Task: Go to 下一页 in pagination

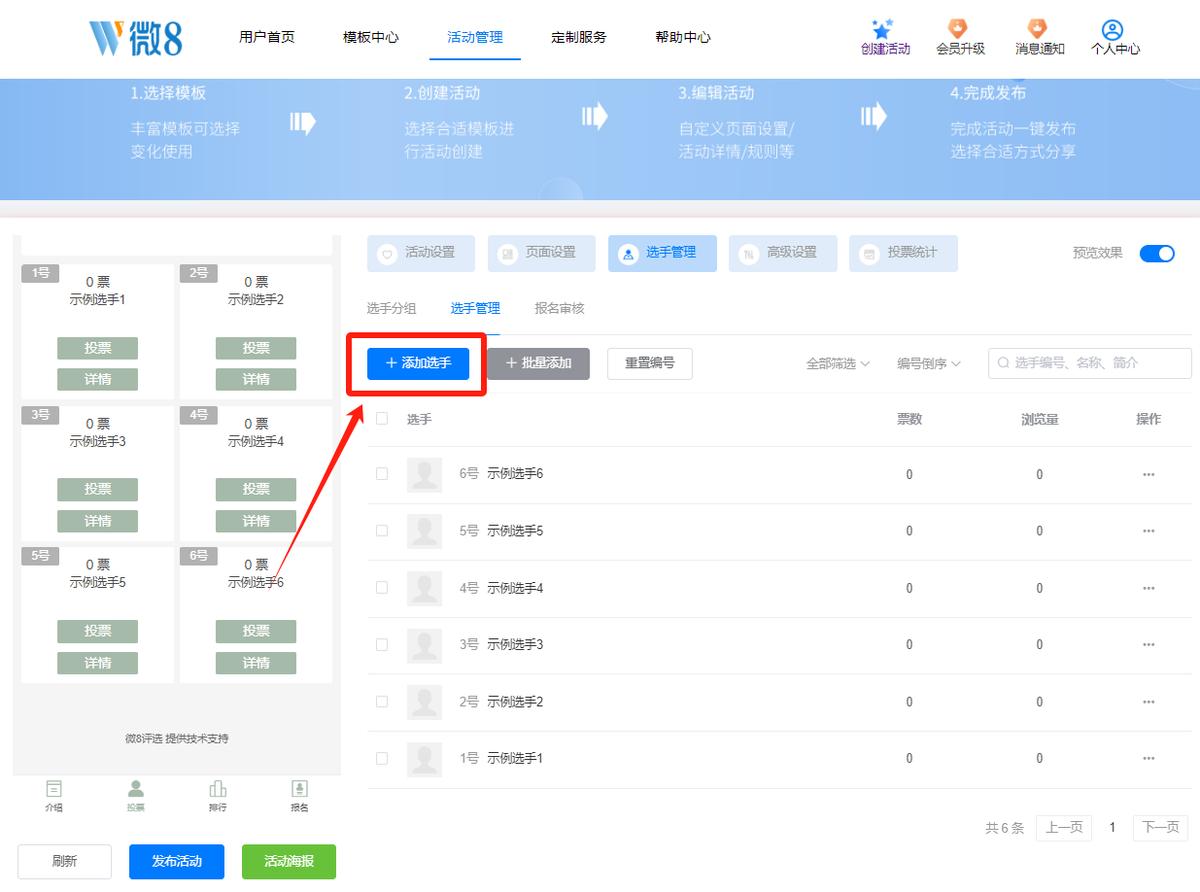Action: point(1160,827)
